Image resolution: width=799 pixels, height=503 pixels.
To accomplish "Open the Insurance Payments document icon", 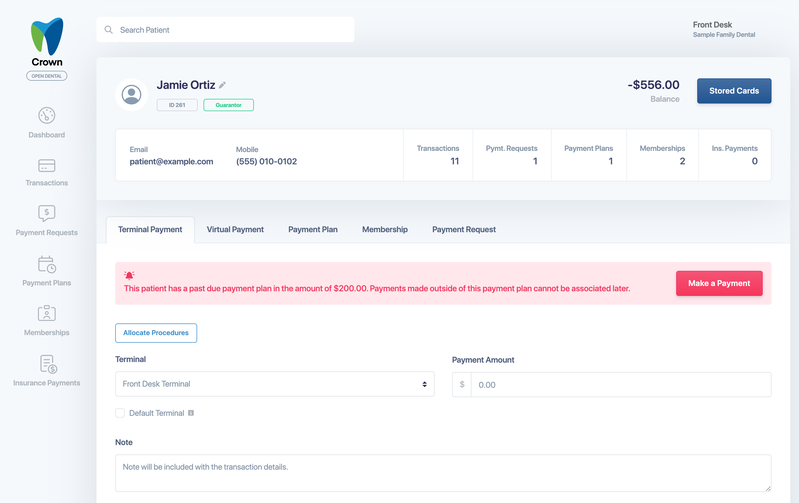I will pyautogui.click(x=48, y=364).
